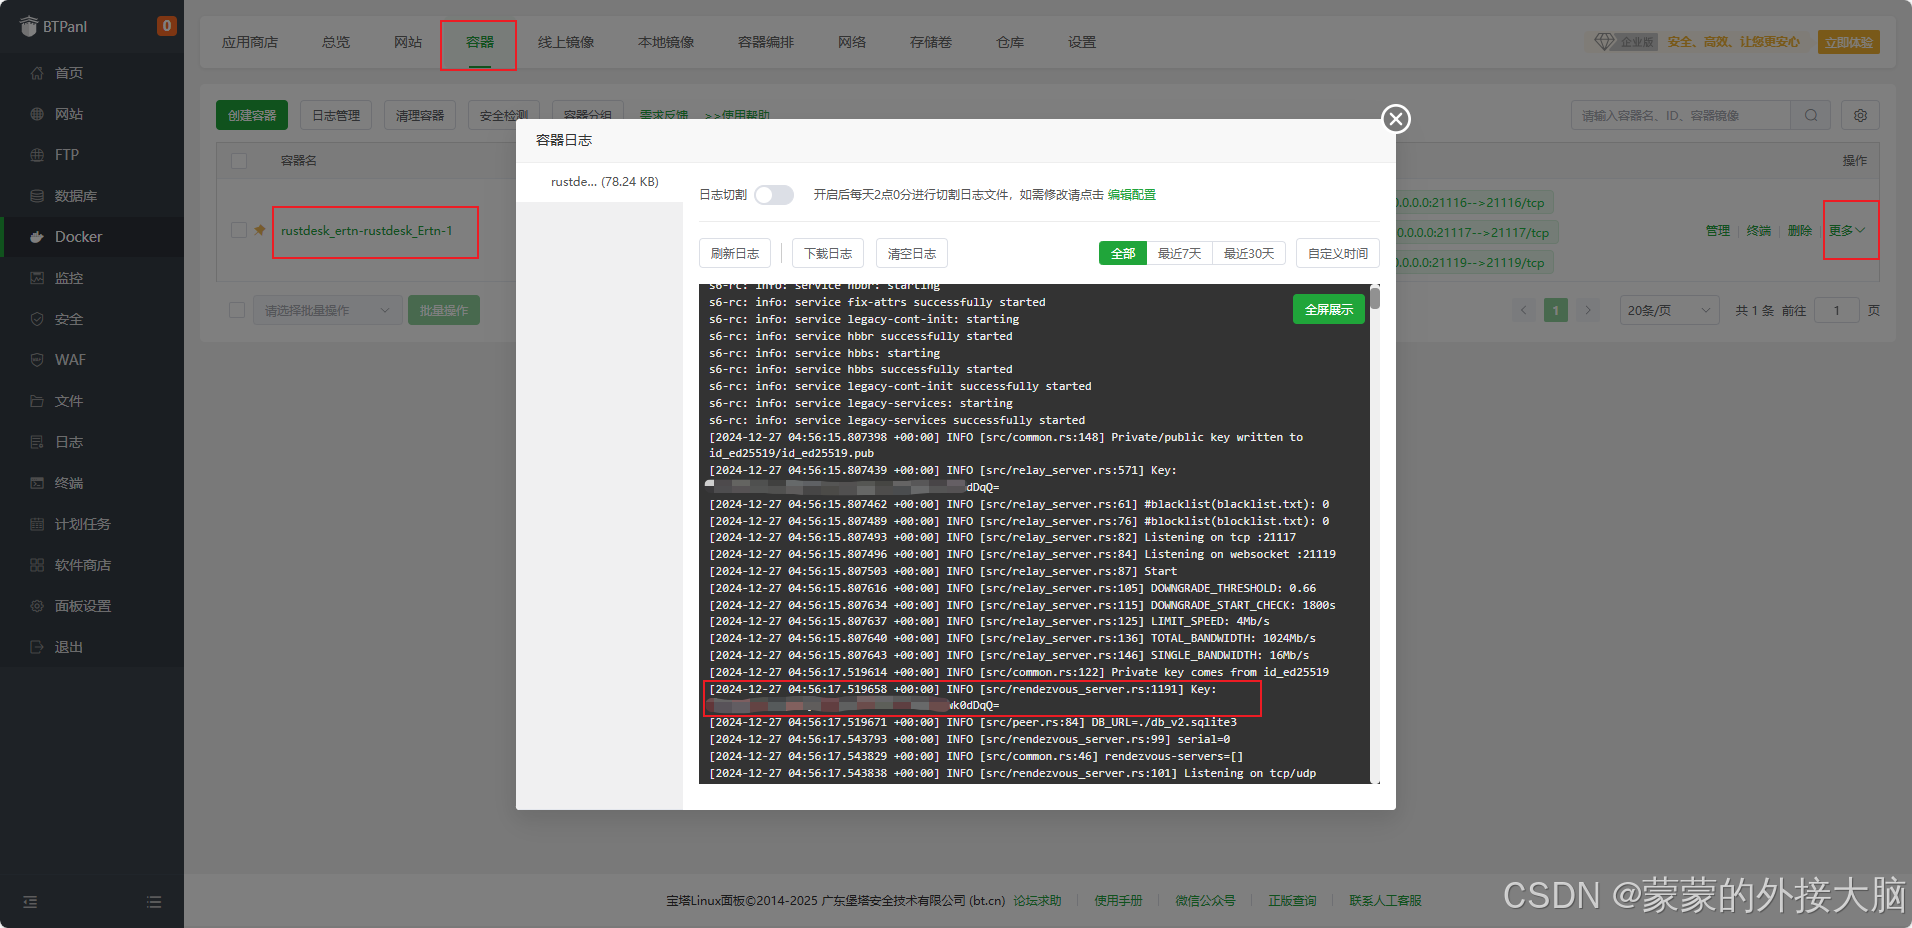Click the 下载日志 button
Image resolution: width=1912 pixels, height=928 pixels.
pos(828,253)
